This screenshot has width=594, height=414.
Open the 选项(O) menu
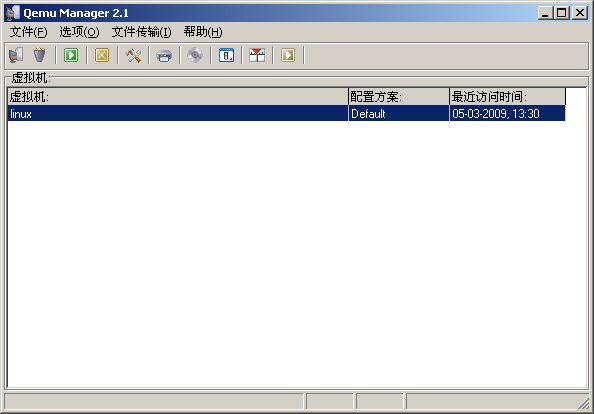coord(79,32)
